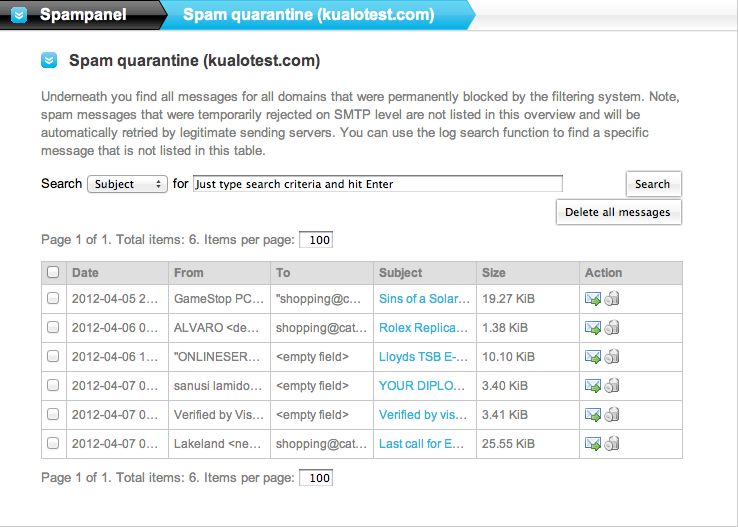Release the YOUR DIPLO message
Screen dimensions: 738x527
click(593, 386)
